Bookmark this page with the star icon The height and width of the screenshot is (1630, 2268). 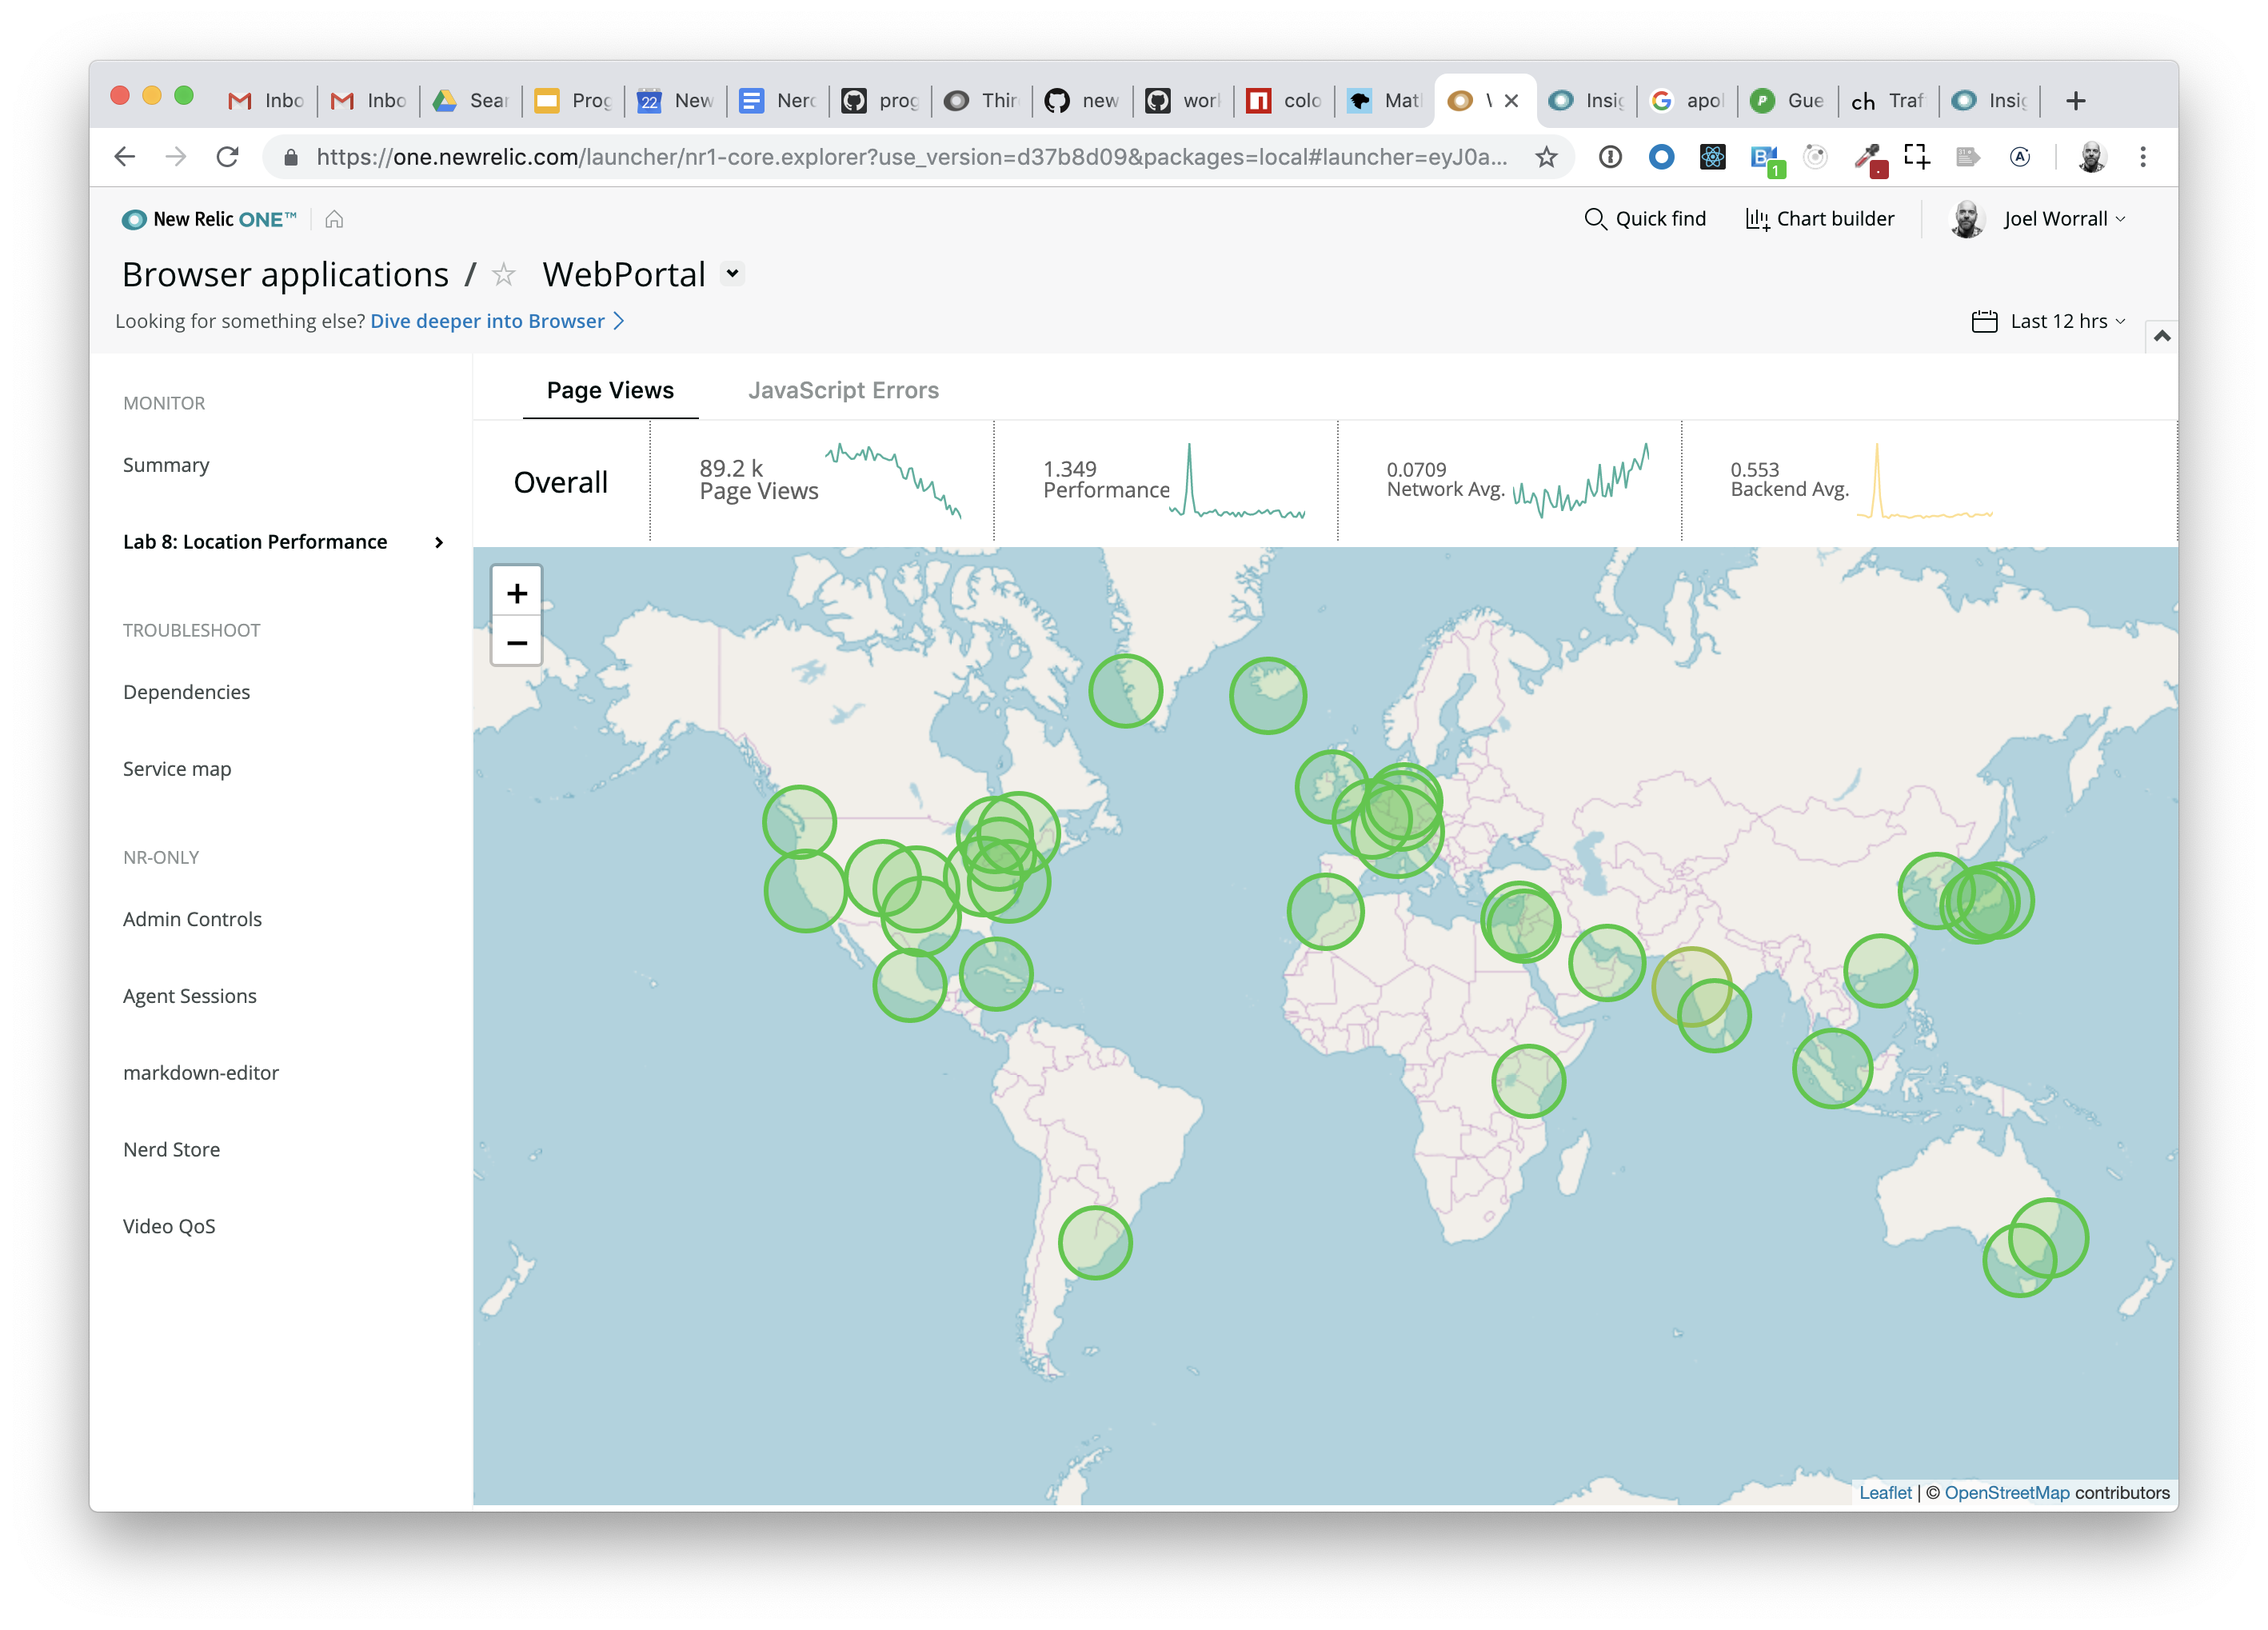click(1546, 157)
